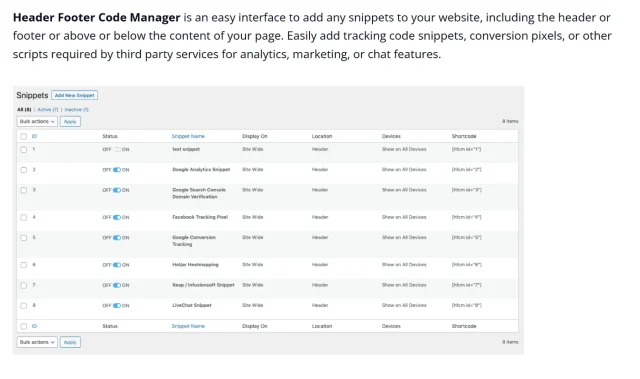Click the Status column header at top
The height and width of the screenshot is (379, 640).
pos(110,136)
